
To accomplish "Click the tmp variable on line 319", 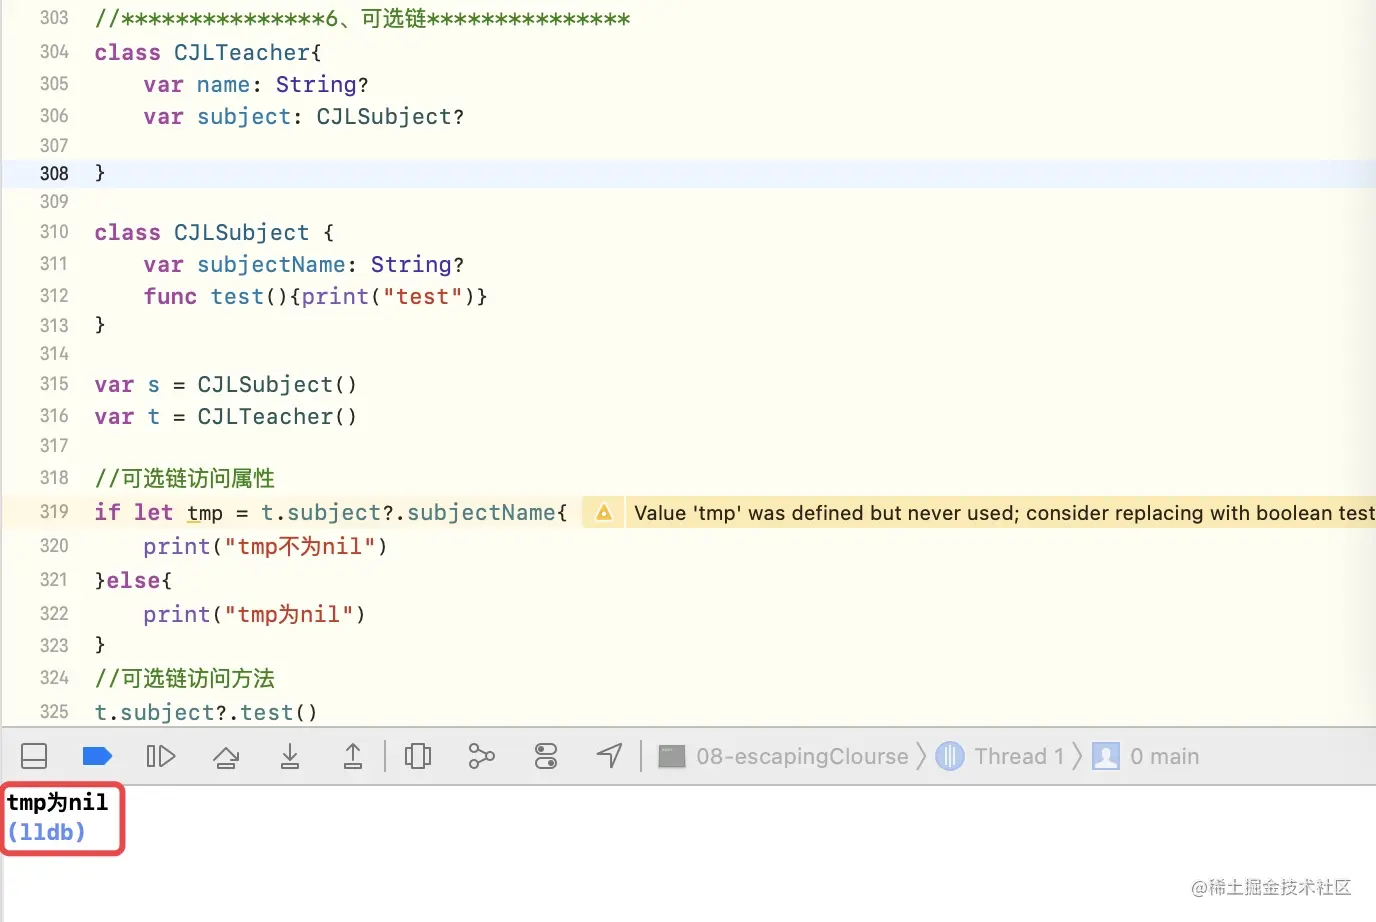I will [205, 513].
